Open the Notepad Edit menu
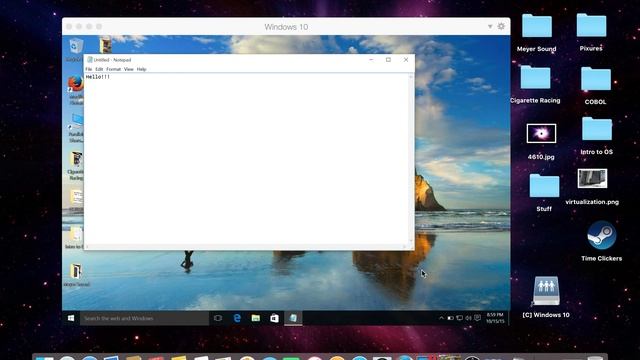Viewport: 640px width, 360px height. pyautogui.click(x=99, y=69)
